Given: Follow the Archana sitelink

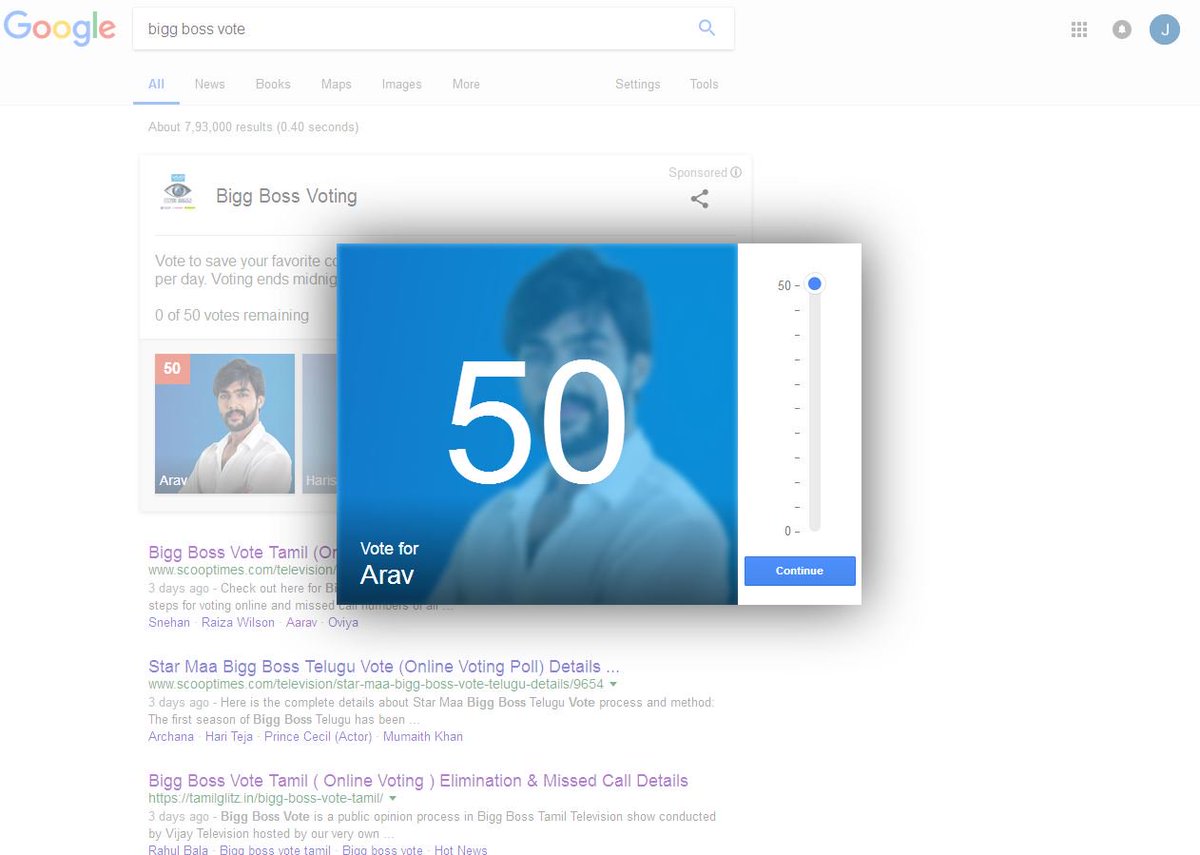Looking at the screenshot, I should pyautogui.click(x=171, y=736).
